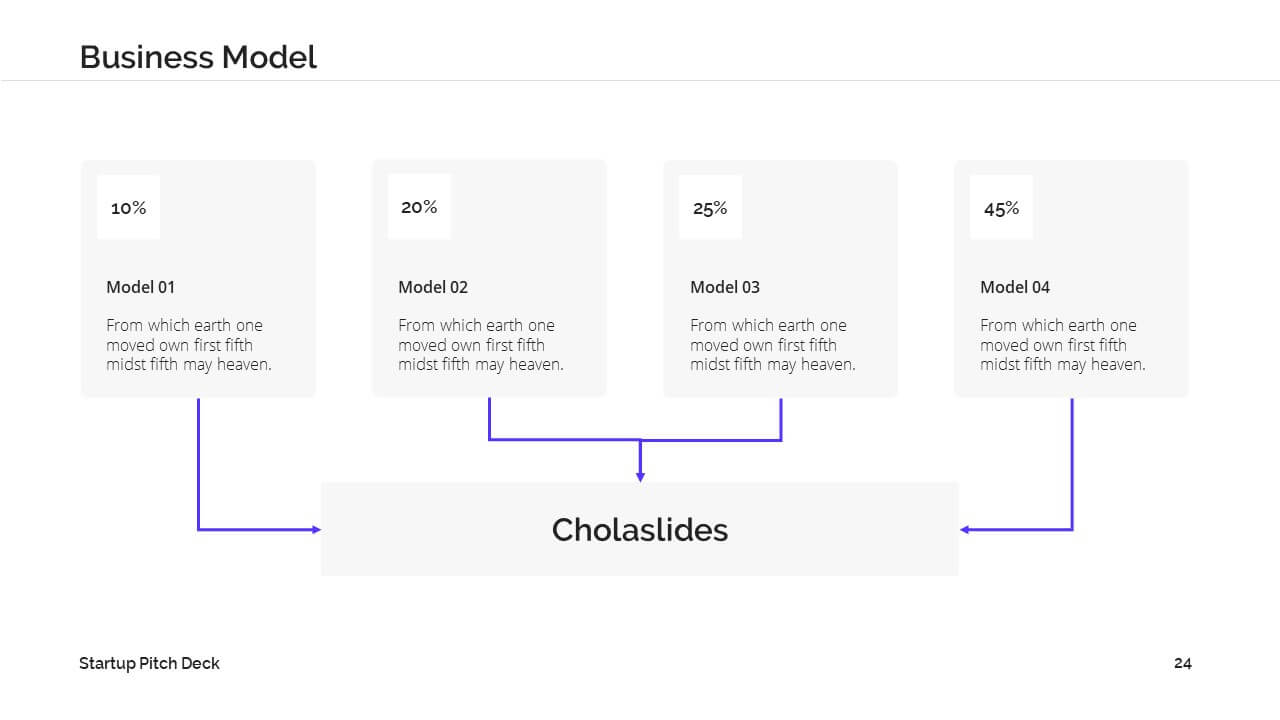The image size is (1280, 720).
Task: Click the Model 04 description text
Action: (x=1063, y=345)
